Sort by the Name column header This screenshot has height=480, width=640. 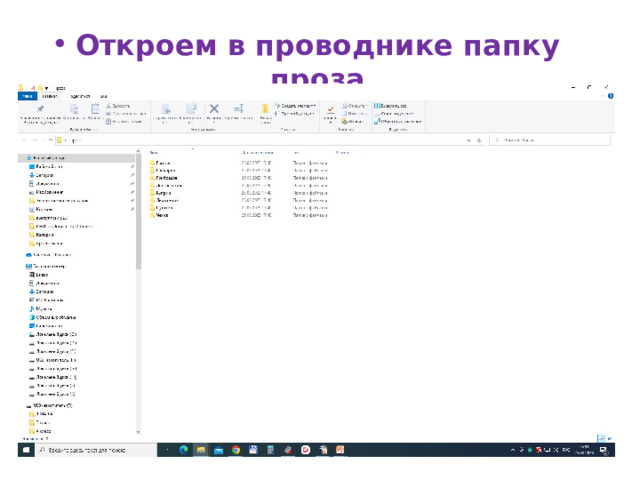pos(153,153)
